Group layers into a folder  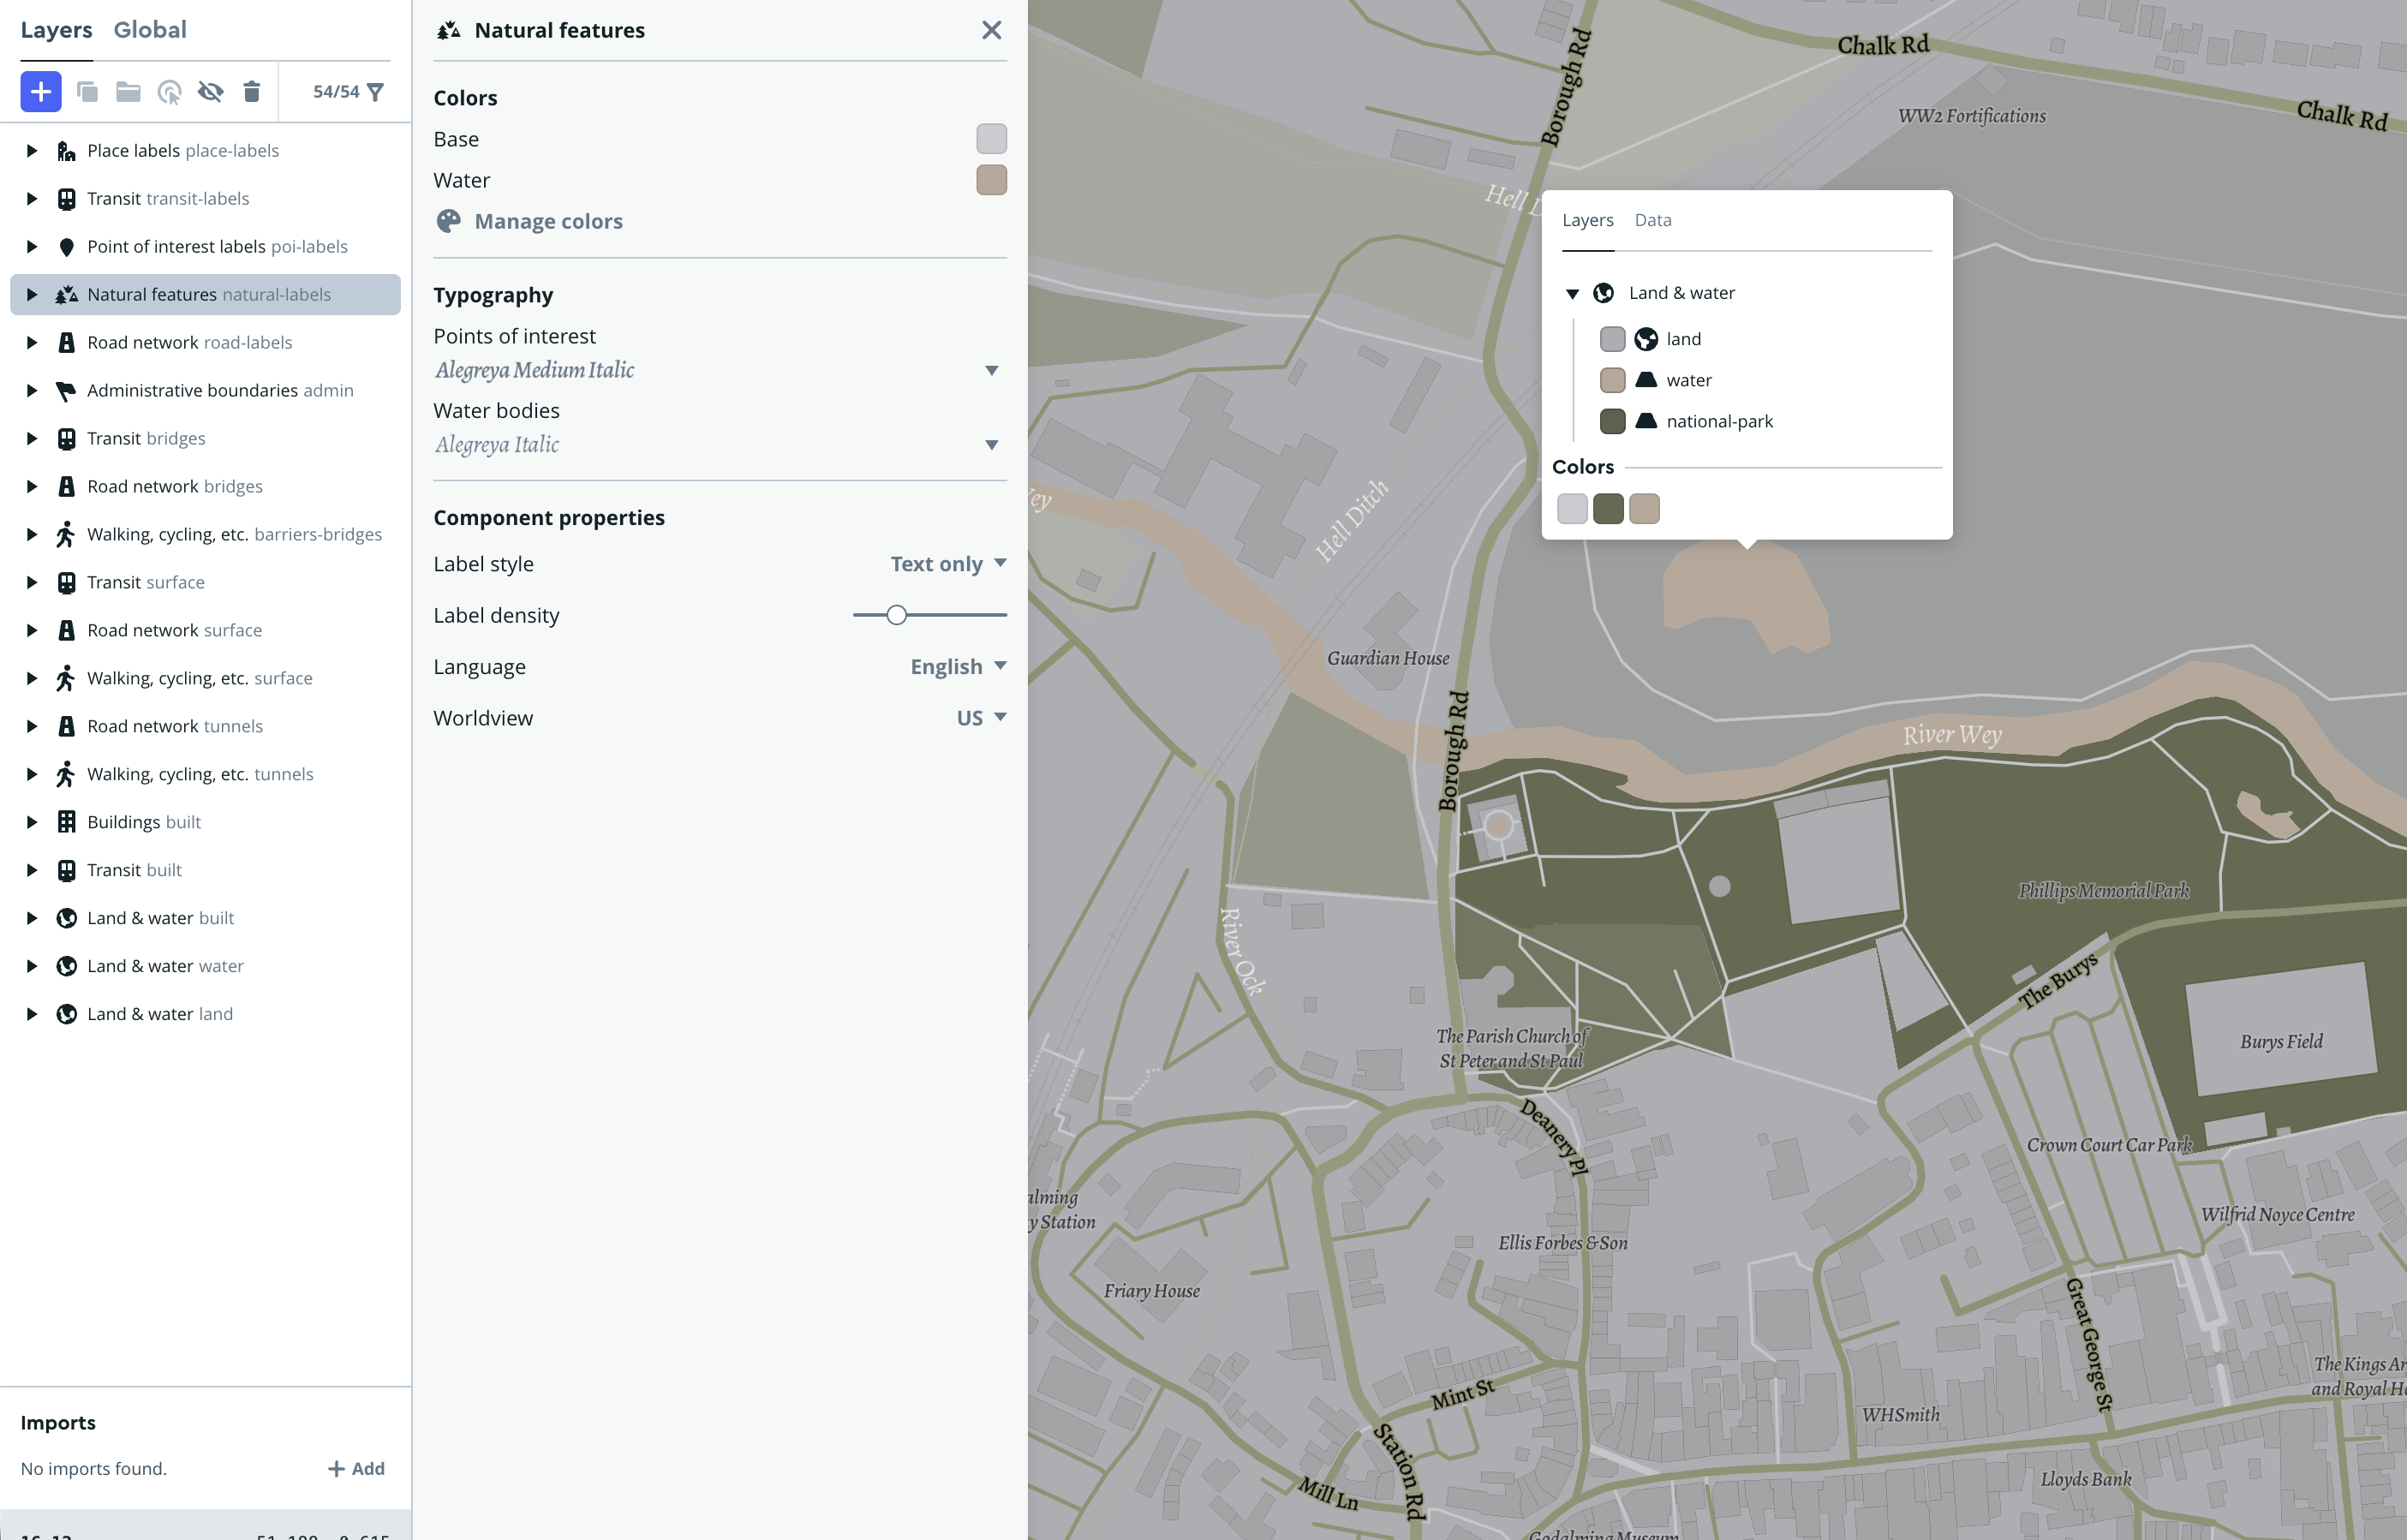click(x=128, y=92)
